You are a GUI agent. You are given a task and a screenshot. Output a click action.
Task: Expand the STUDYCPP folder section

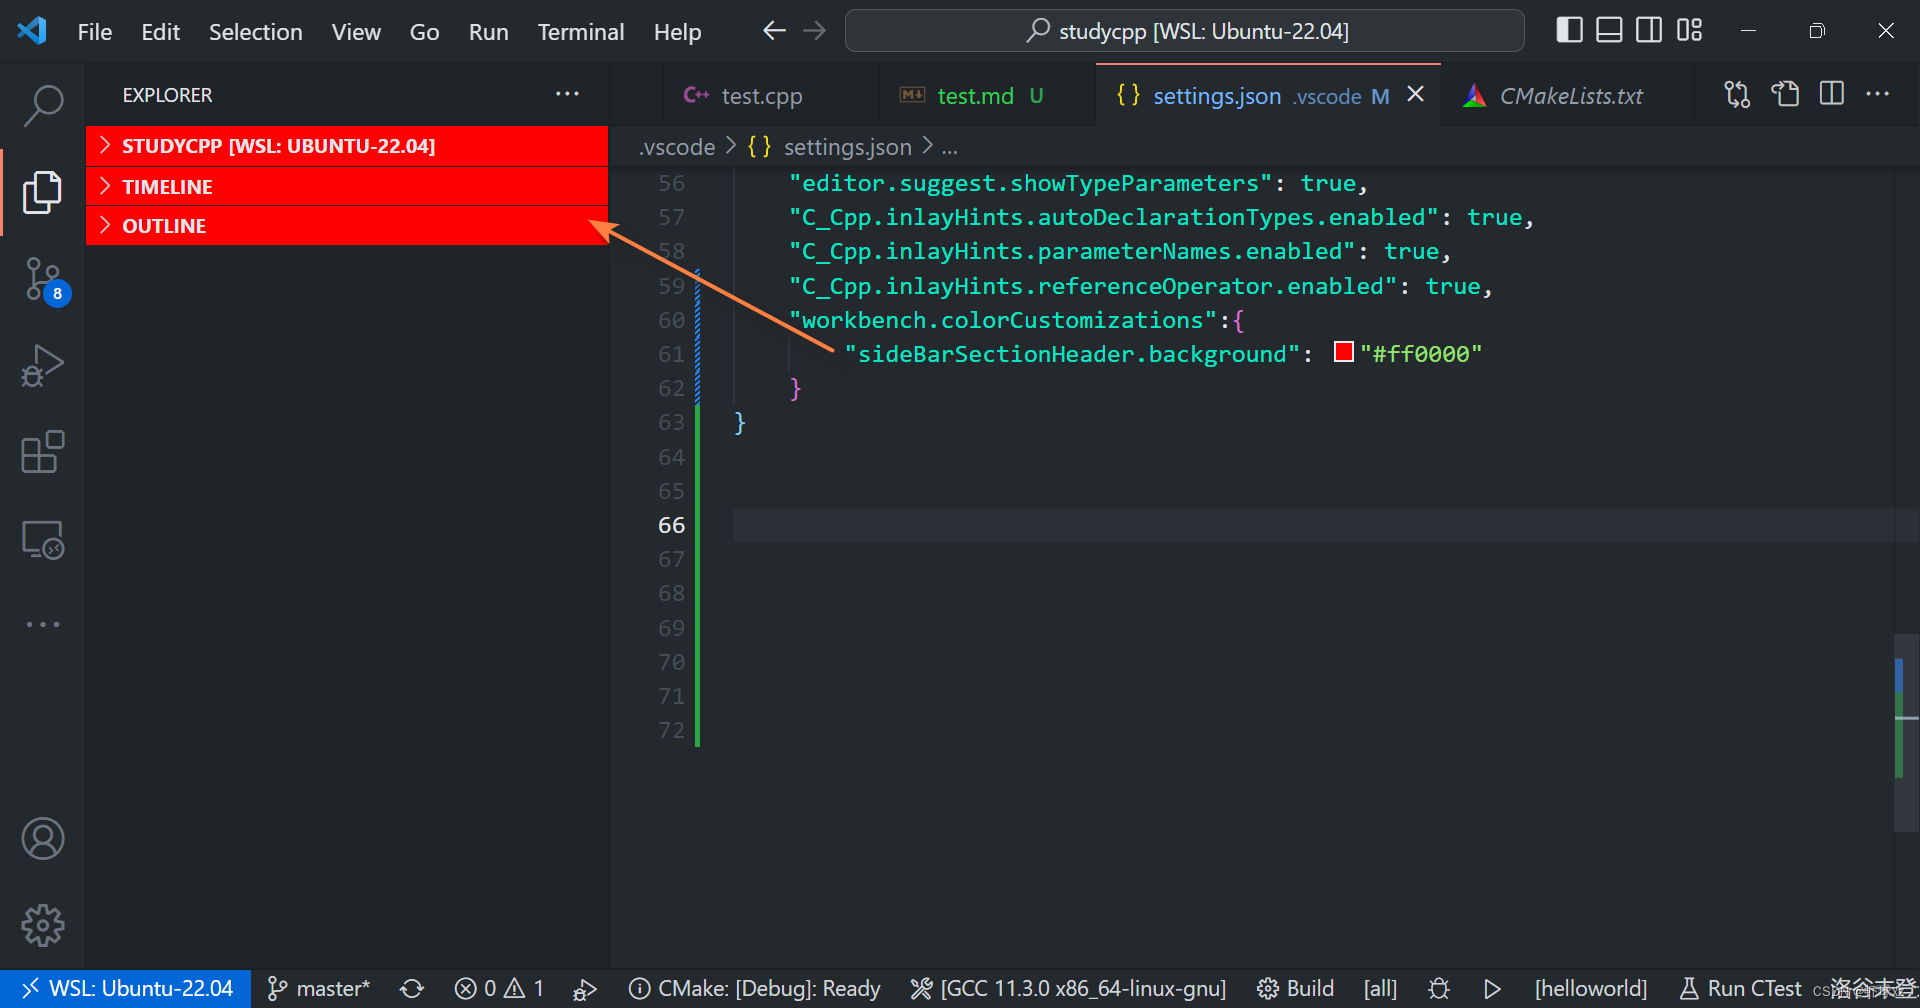pyautogui.click(x=347, y=146)
